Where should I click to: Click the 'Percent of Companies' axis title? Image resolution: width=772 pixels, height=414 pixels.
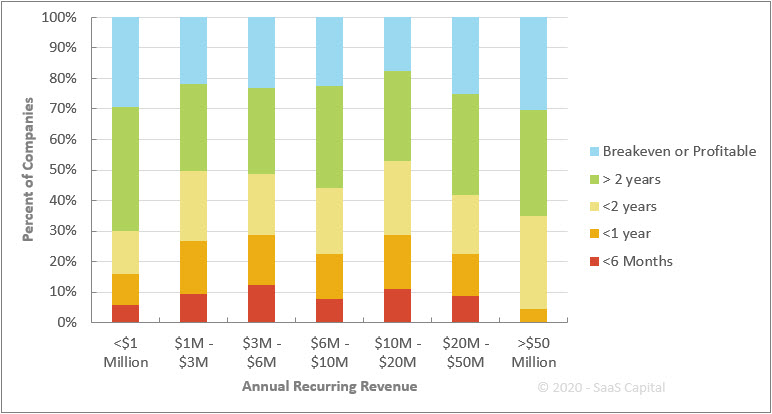coord(28,169)
